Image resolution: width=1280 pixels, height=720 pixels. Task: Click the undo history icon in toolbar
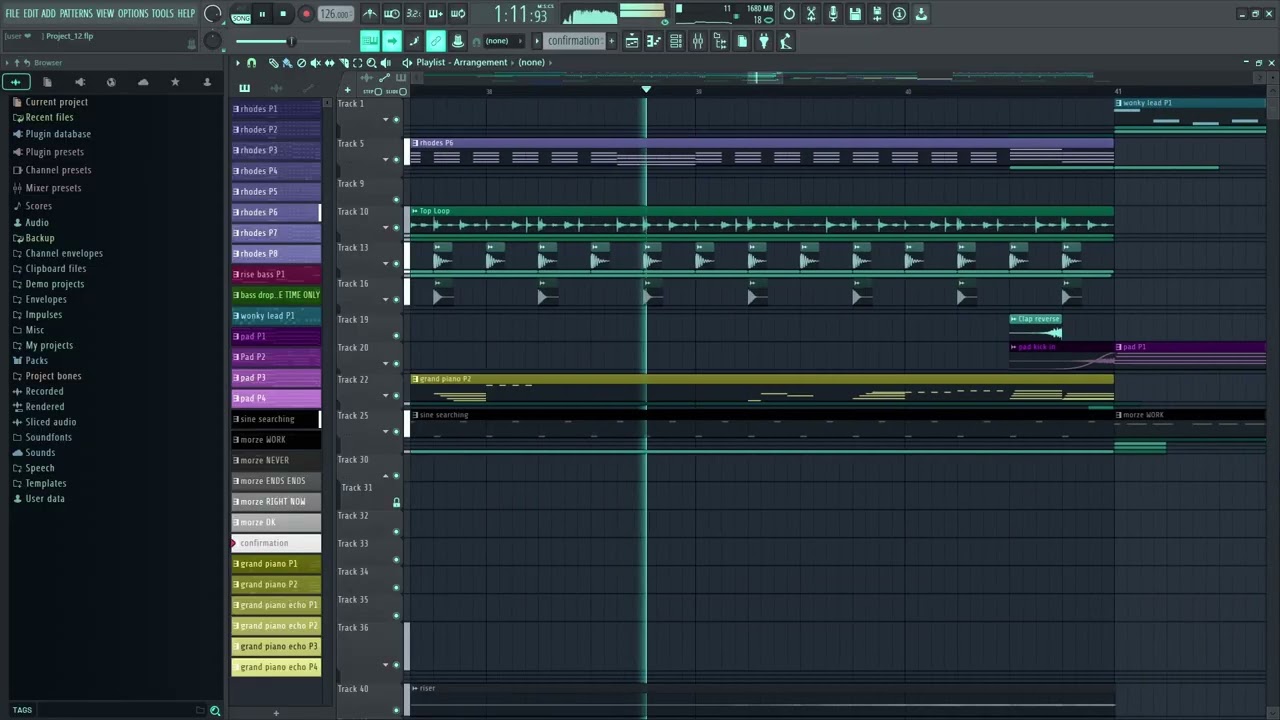(789, 14)
